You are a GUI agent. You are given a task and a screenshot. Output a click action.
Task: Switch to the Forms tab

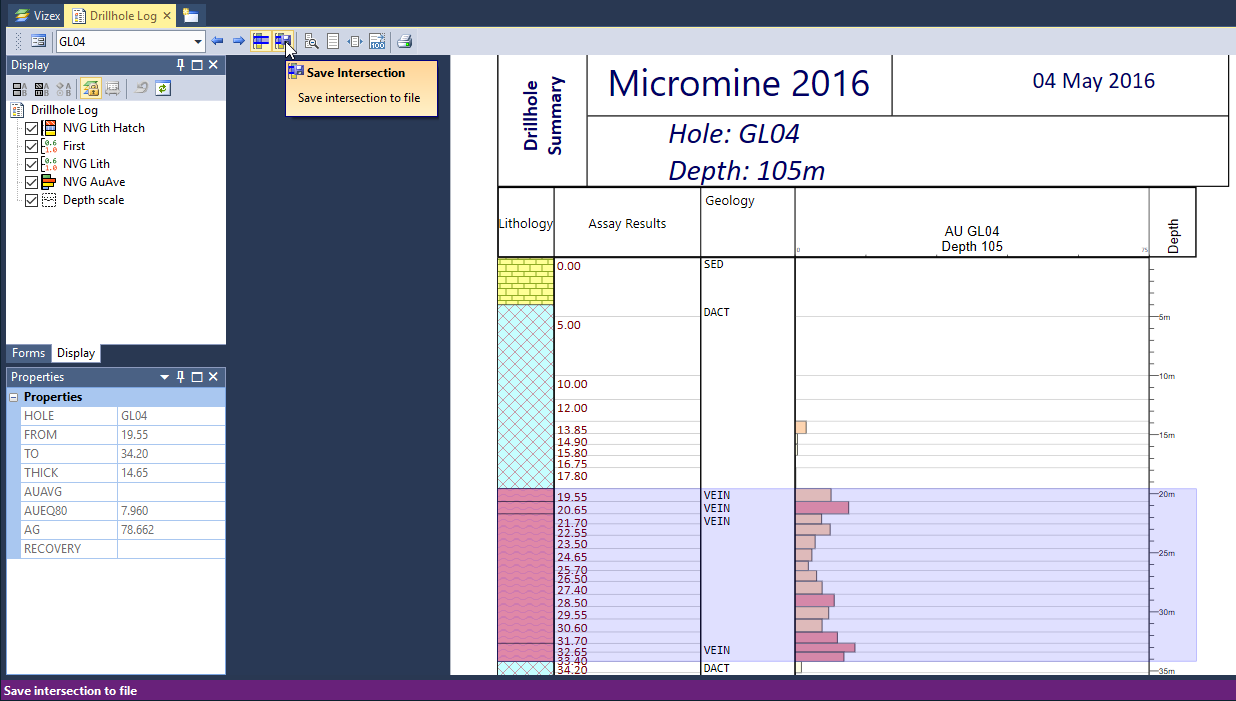28,353
